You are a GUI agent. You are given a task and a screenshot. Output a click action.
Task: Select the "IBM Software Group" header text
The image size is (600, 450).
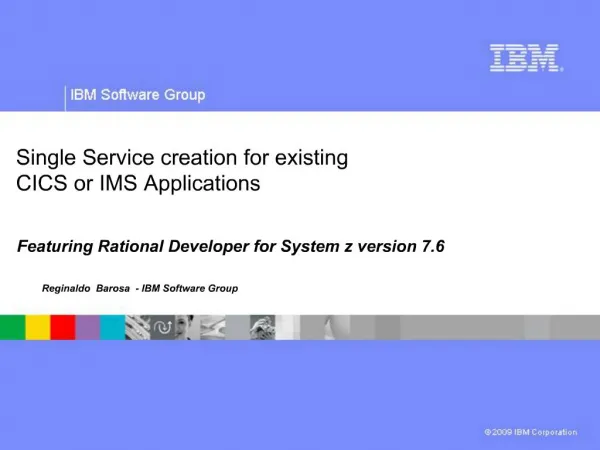[x=138, y=95]
